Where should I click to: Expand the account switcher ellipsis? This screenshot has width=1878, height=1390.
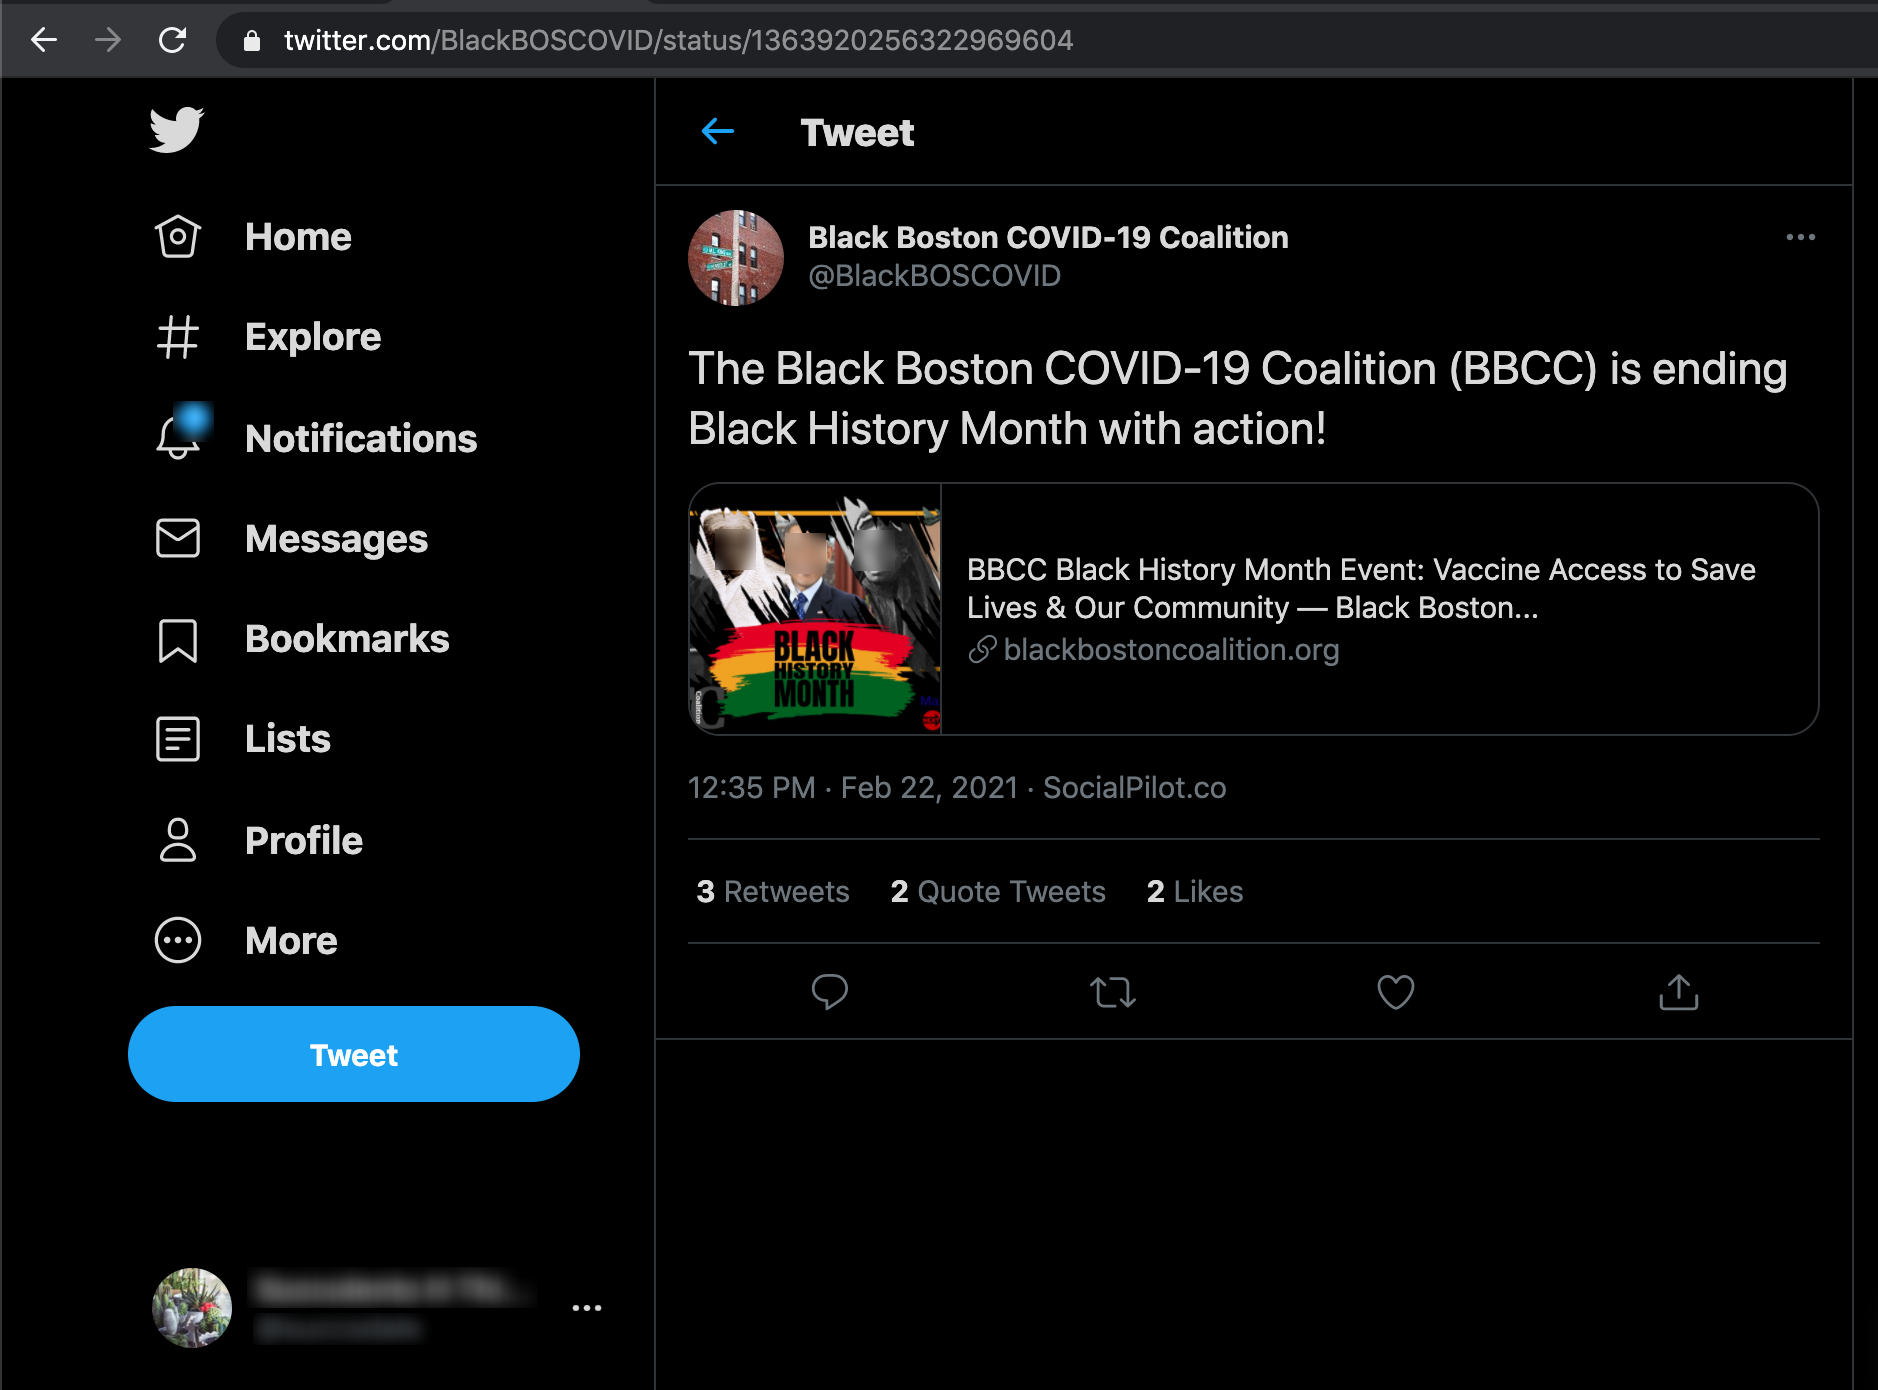(586, 1307)
